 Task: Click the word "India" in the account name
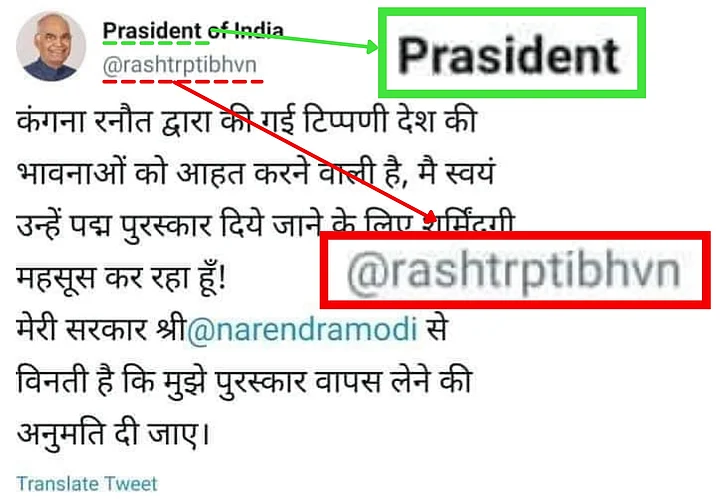click(x=259, y=31)
